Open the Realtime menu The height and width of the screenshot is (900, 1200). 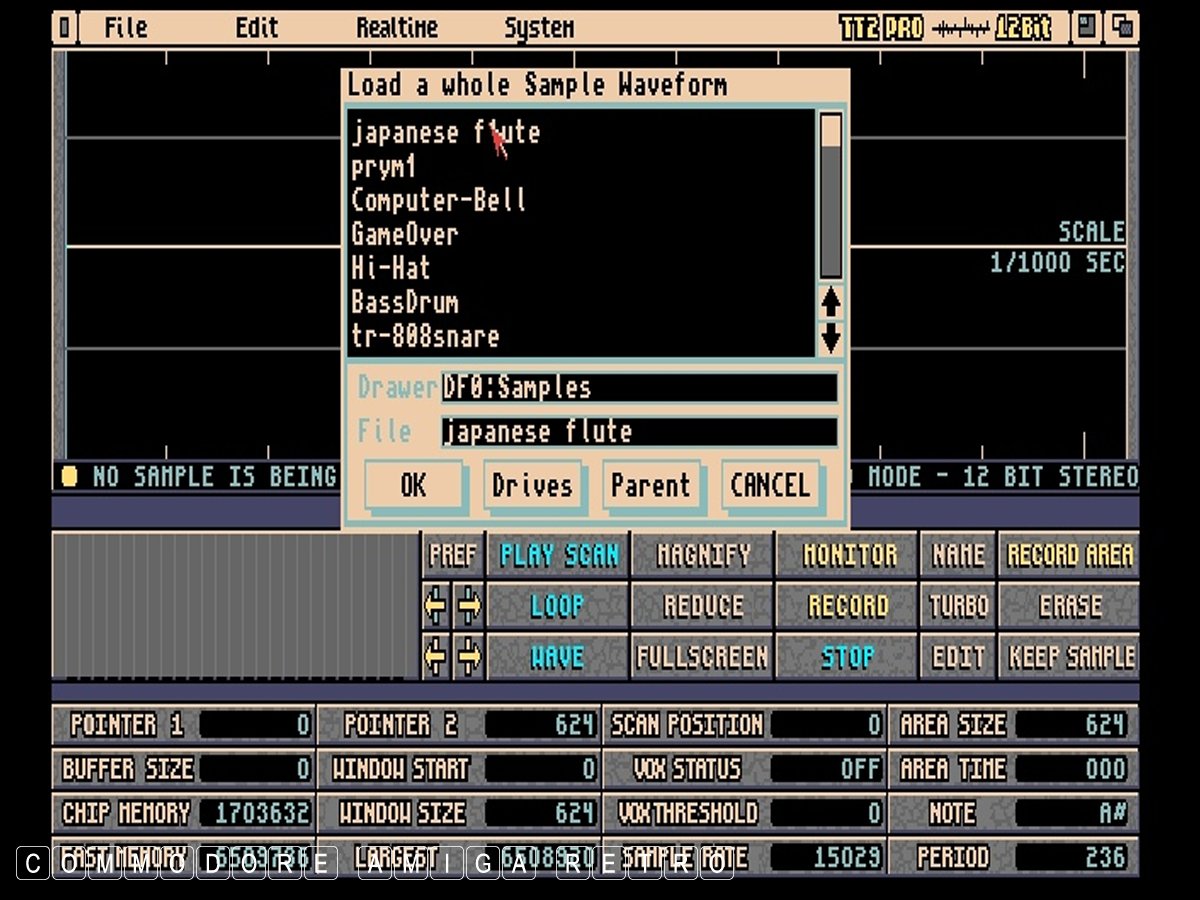pyautogui.click(x=397, y=28)
